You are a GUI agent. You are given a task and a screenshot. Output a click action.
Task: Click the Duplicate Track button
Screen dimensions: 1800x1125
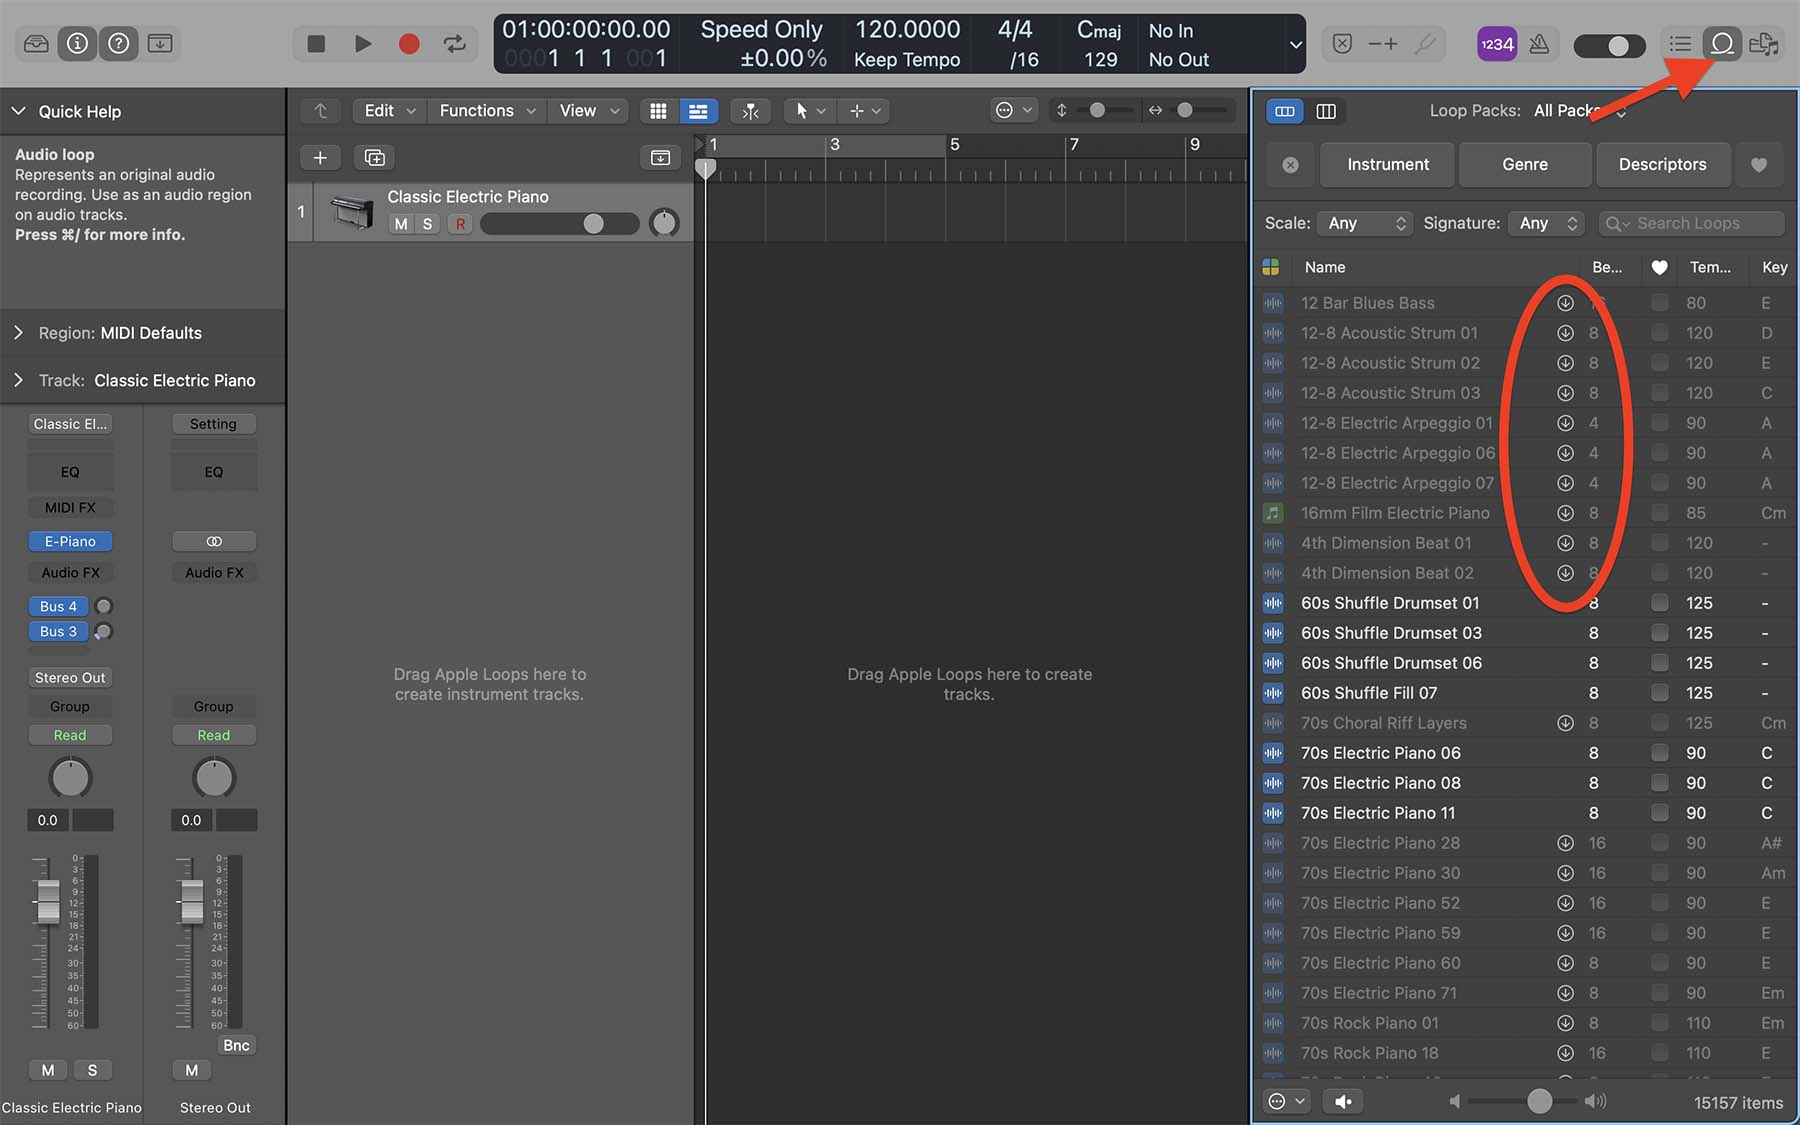click(x=375, y=158)
